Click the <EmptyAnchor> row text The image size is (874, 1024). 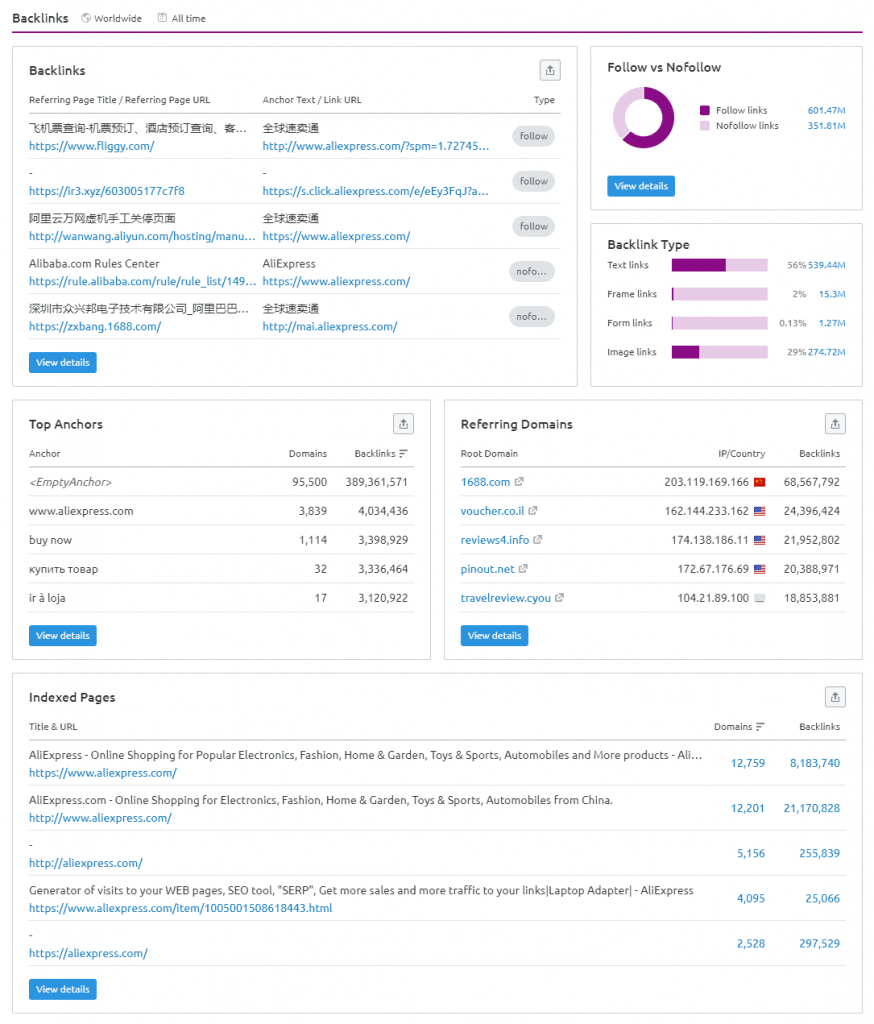pos(71,482)
